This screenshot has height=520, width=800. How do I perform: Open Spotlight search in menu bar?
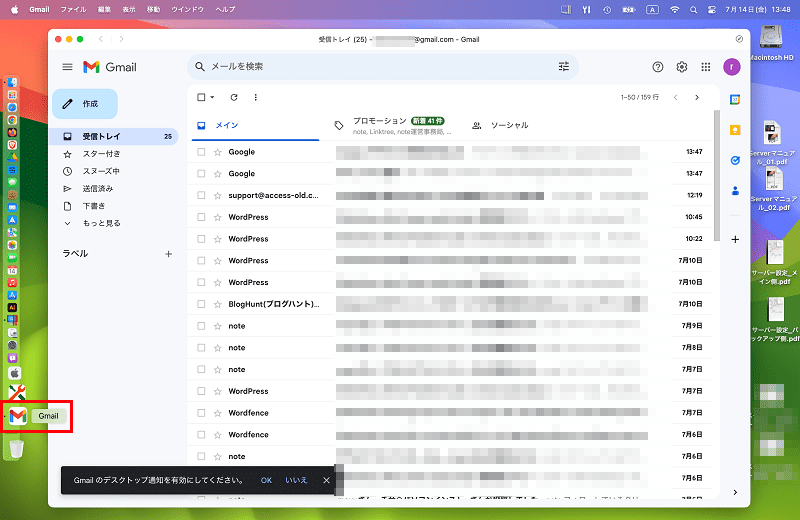pos(693,9)
